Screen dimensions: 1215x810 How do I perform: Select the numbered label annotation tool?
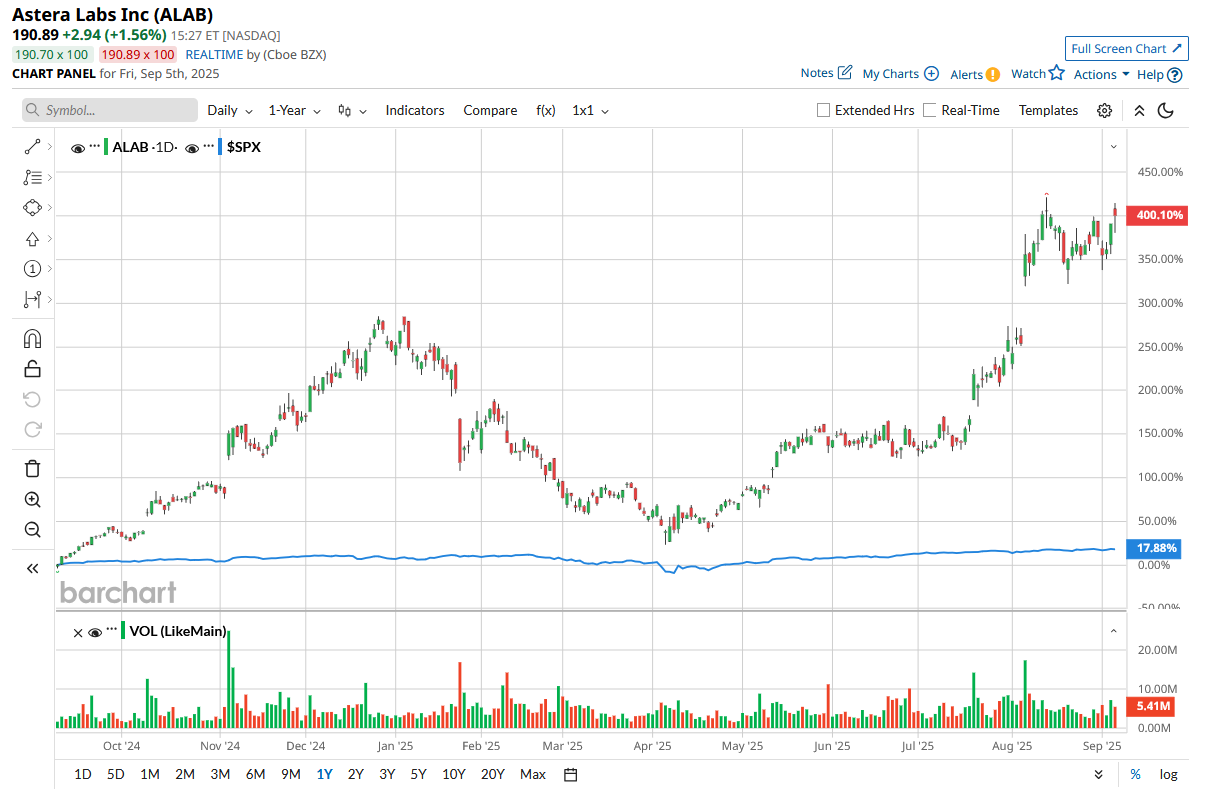click(32, 269)
